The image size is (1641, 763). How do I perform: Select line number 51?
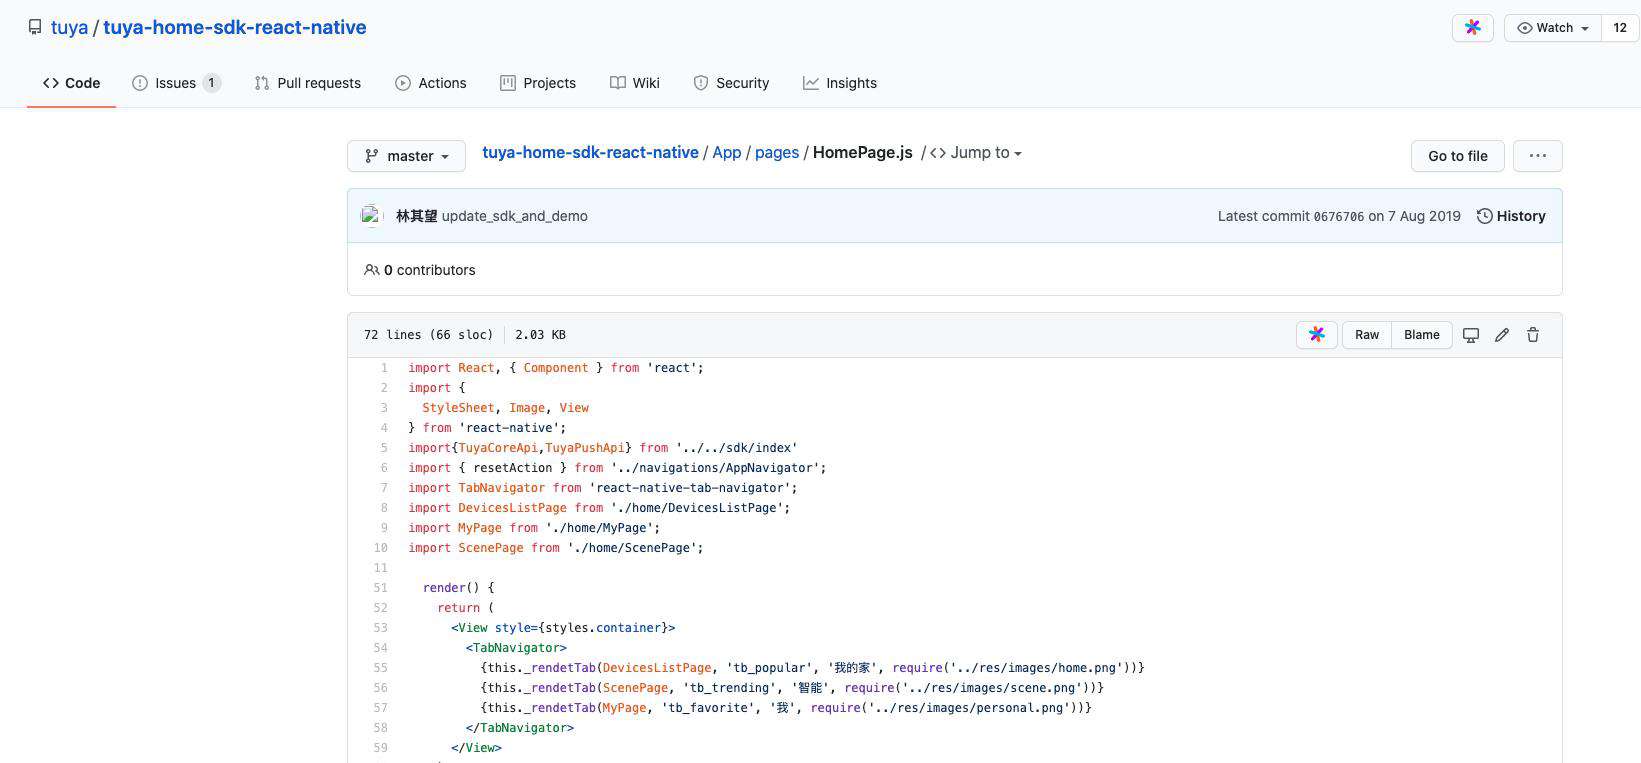(x=380, y=588)
